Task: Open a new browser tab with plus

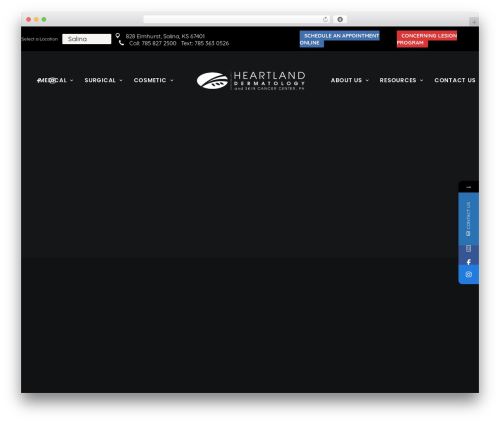Action: [x=474, y=22]
